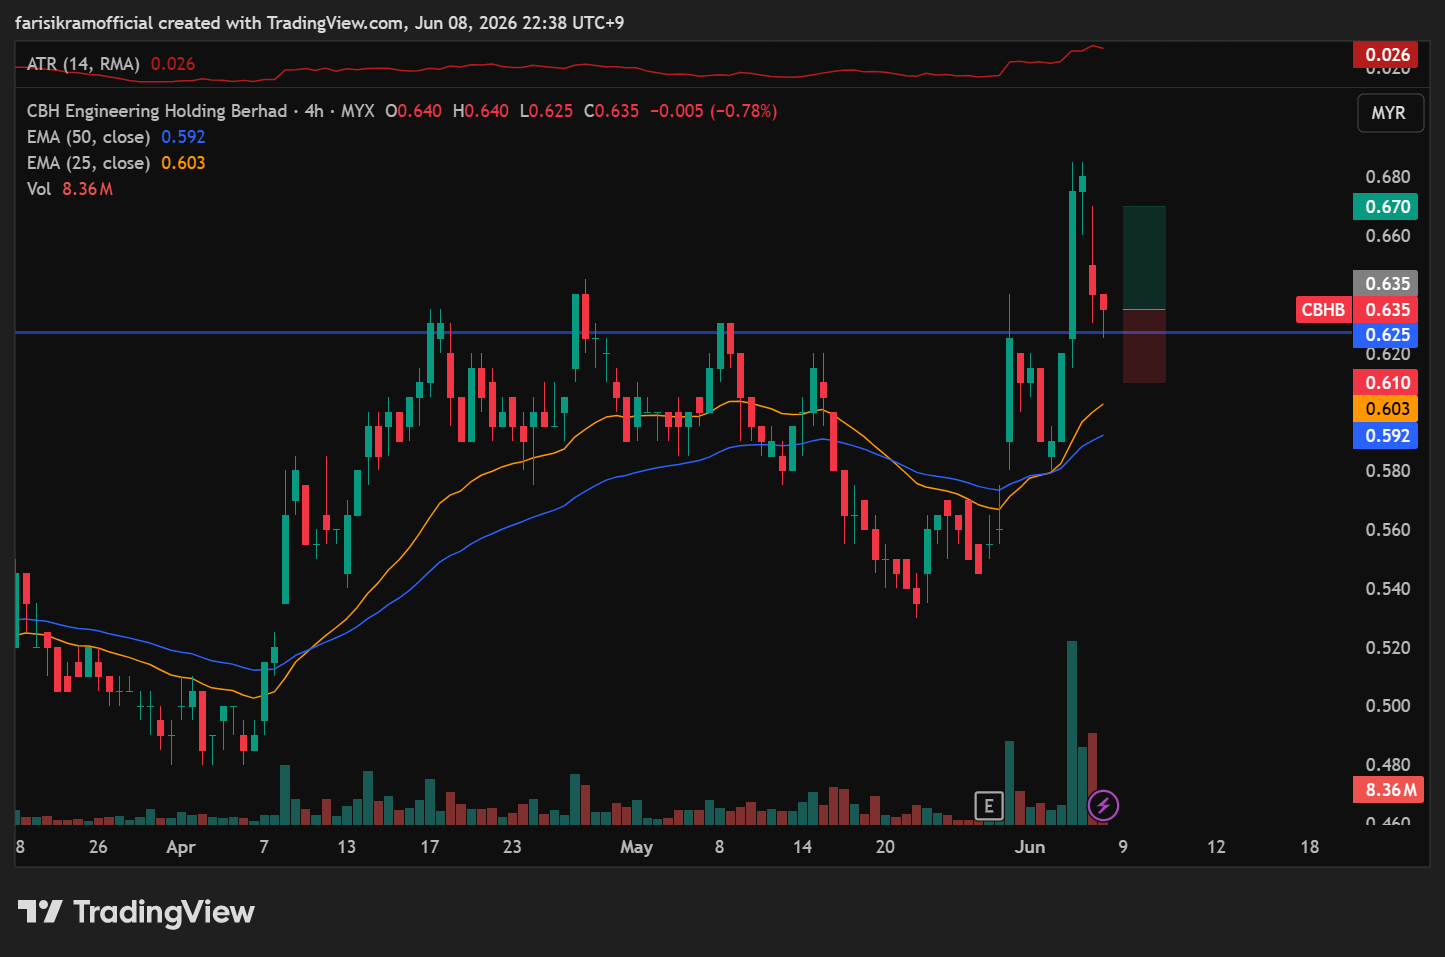1445x957 pixels.
Task: Click the orange 0.603 EMA price label
Action: point(1387,409)
